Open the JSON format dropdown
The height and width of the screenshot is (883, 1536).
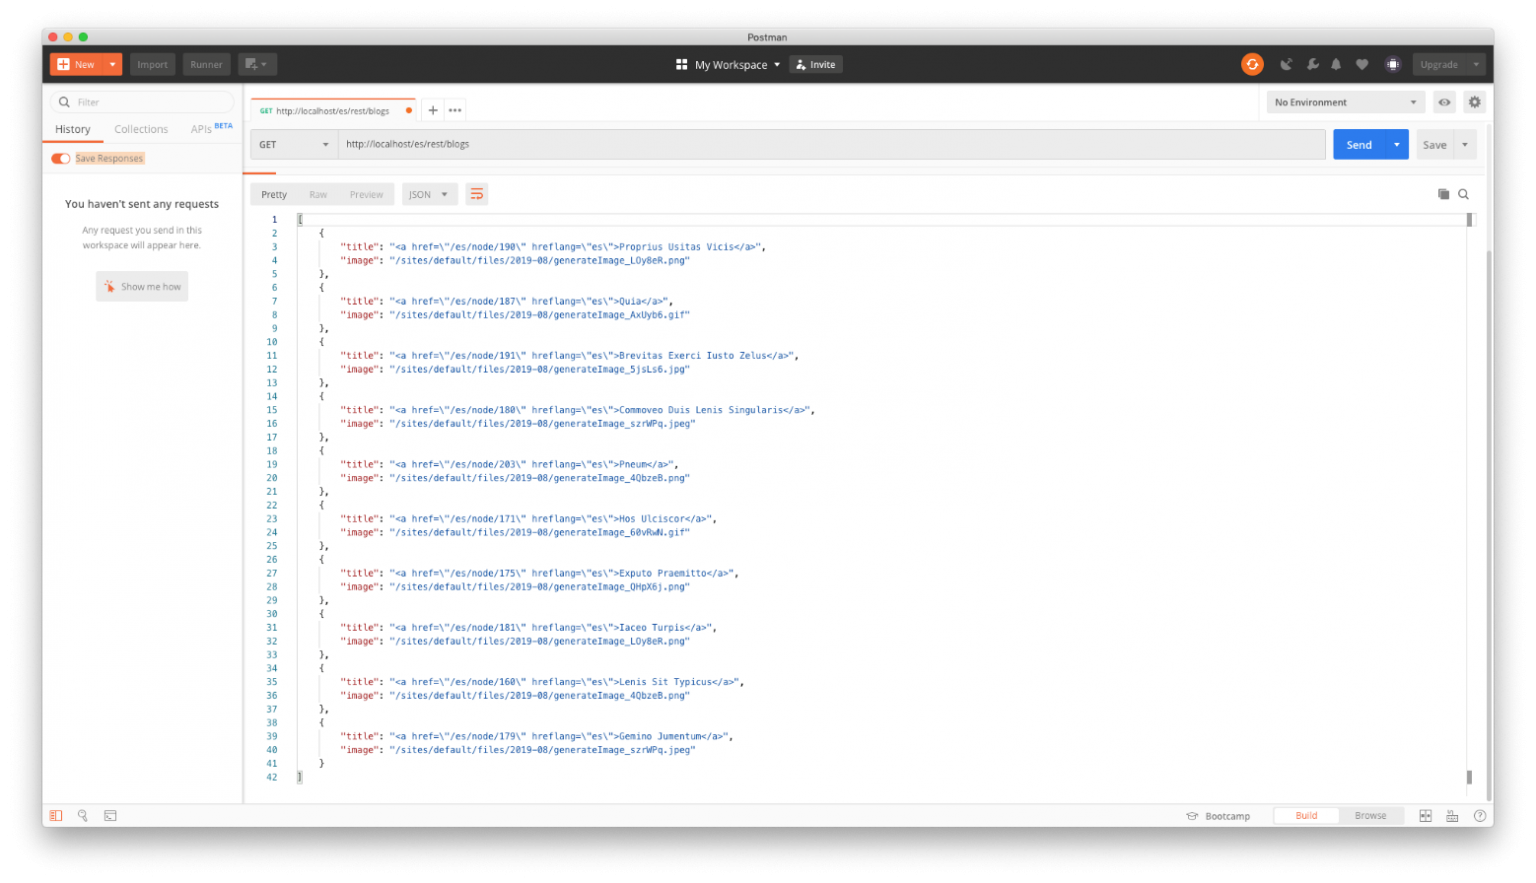coord(429,194)
